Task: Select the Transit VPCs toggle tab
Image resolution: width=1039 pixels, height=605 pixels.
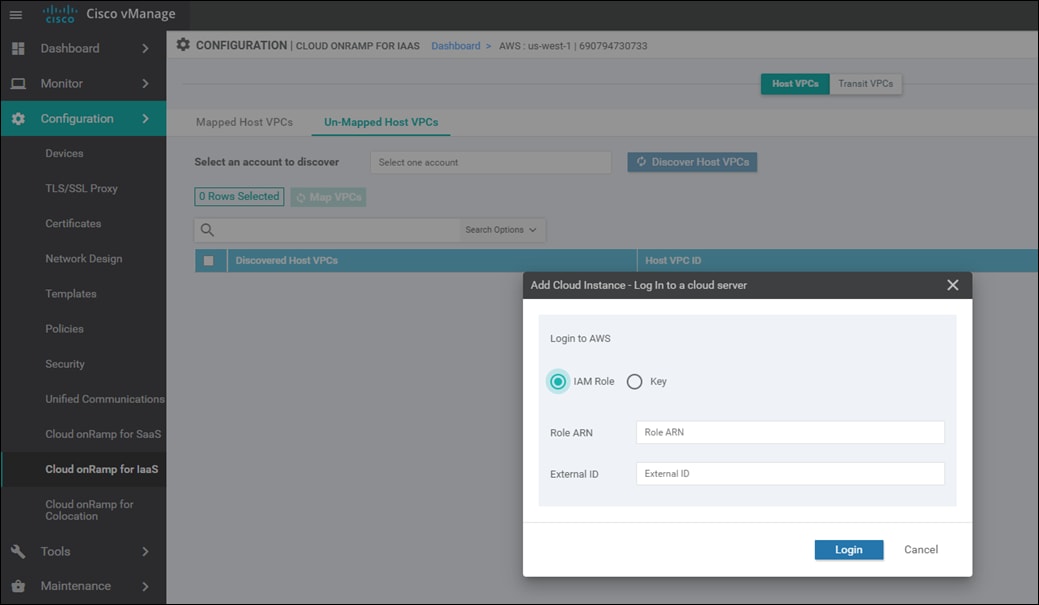Action: tap(865, 83)
